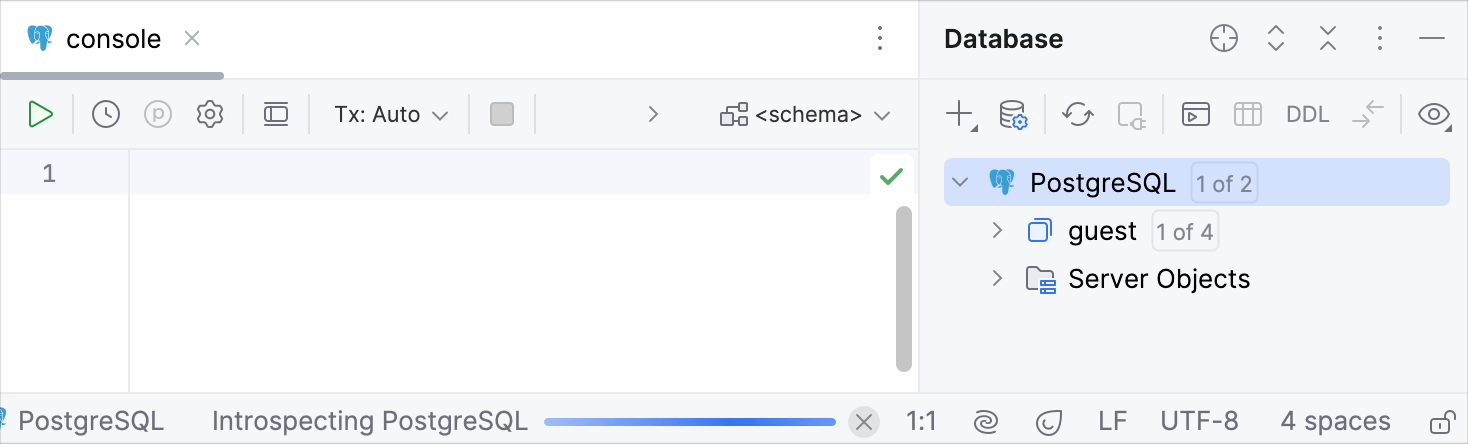Click the introspection progress bar

click(690, 422)
